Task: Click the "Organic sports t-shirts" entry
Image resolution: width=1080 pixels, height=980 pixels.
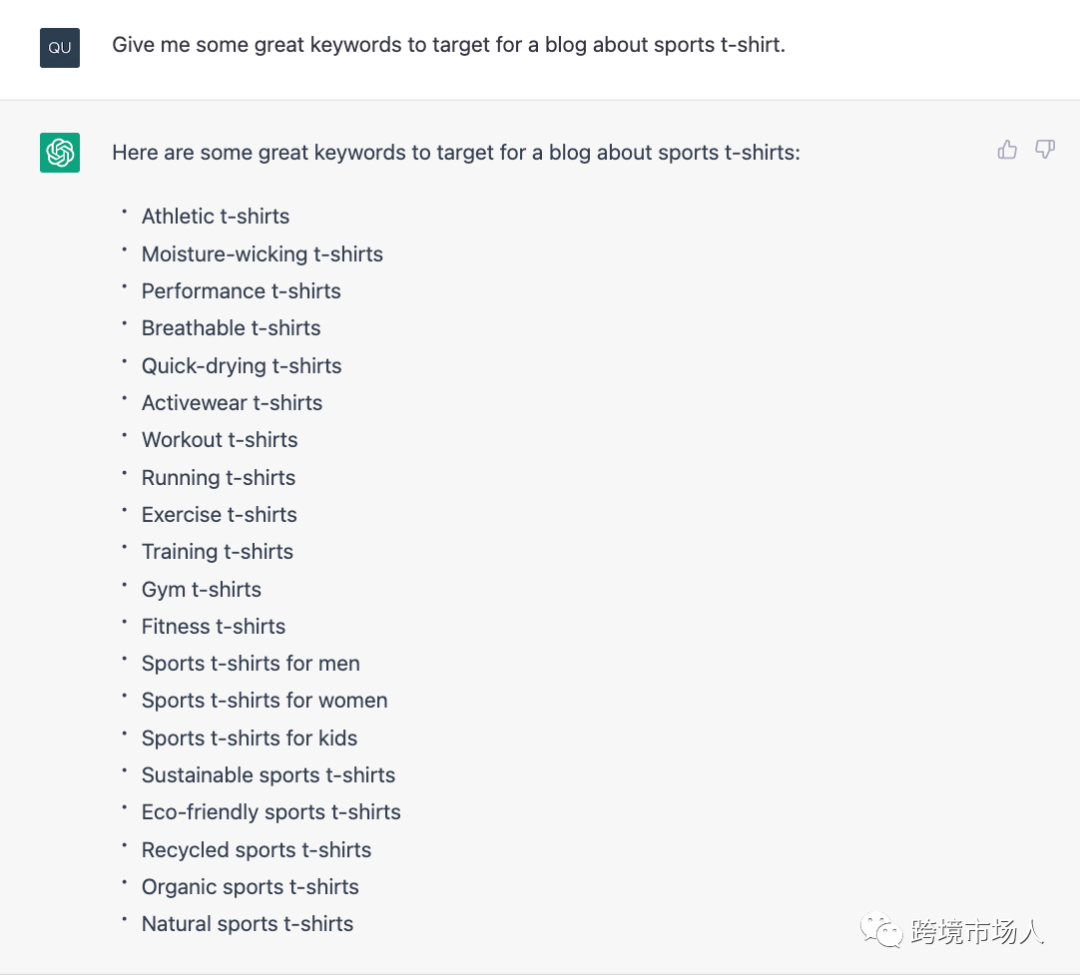Action: pyautogui.click(x=250, y=887)
